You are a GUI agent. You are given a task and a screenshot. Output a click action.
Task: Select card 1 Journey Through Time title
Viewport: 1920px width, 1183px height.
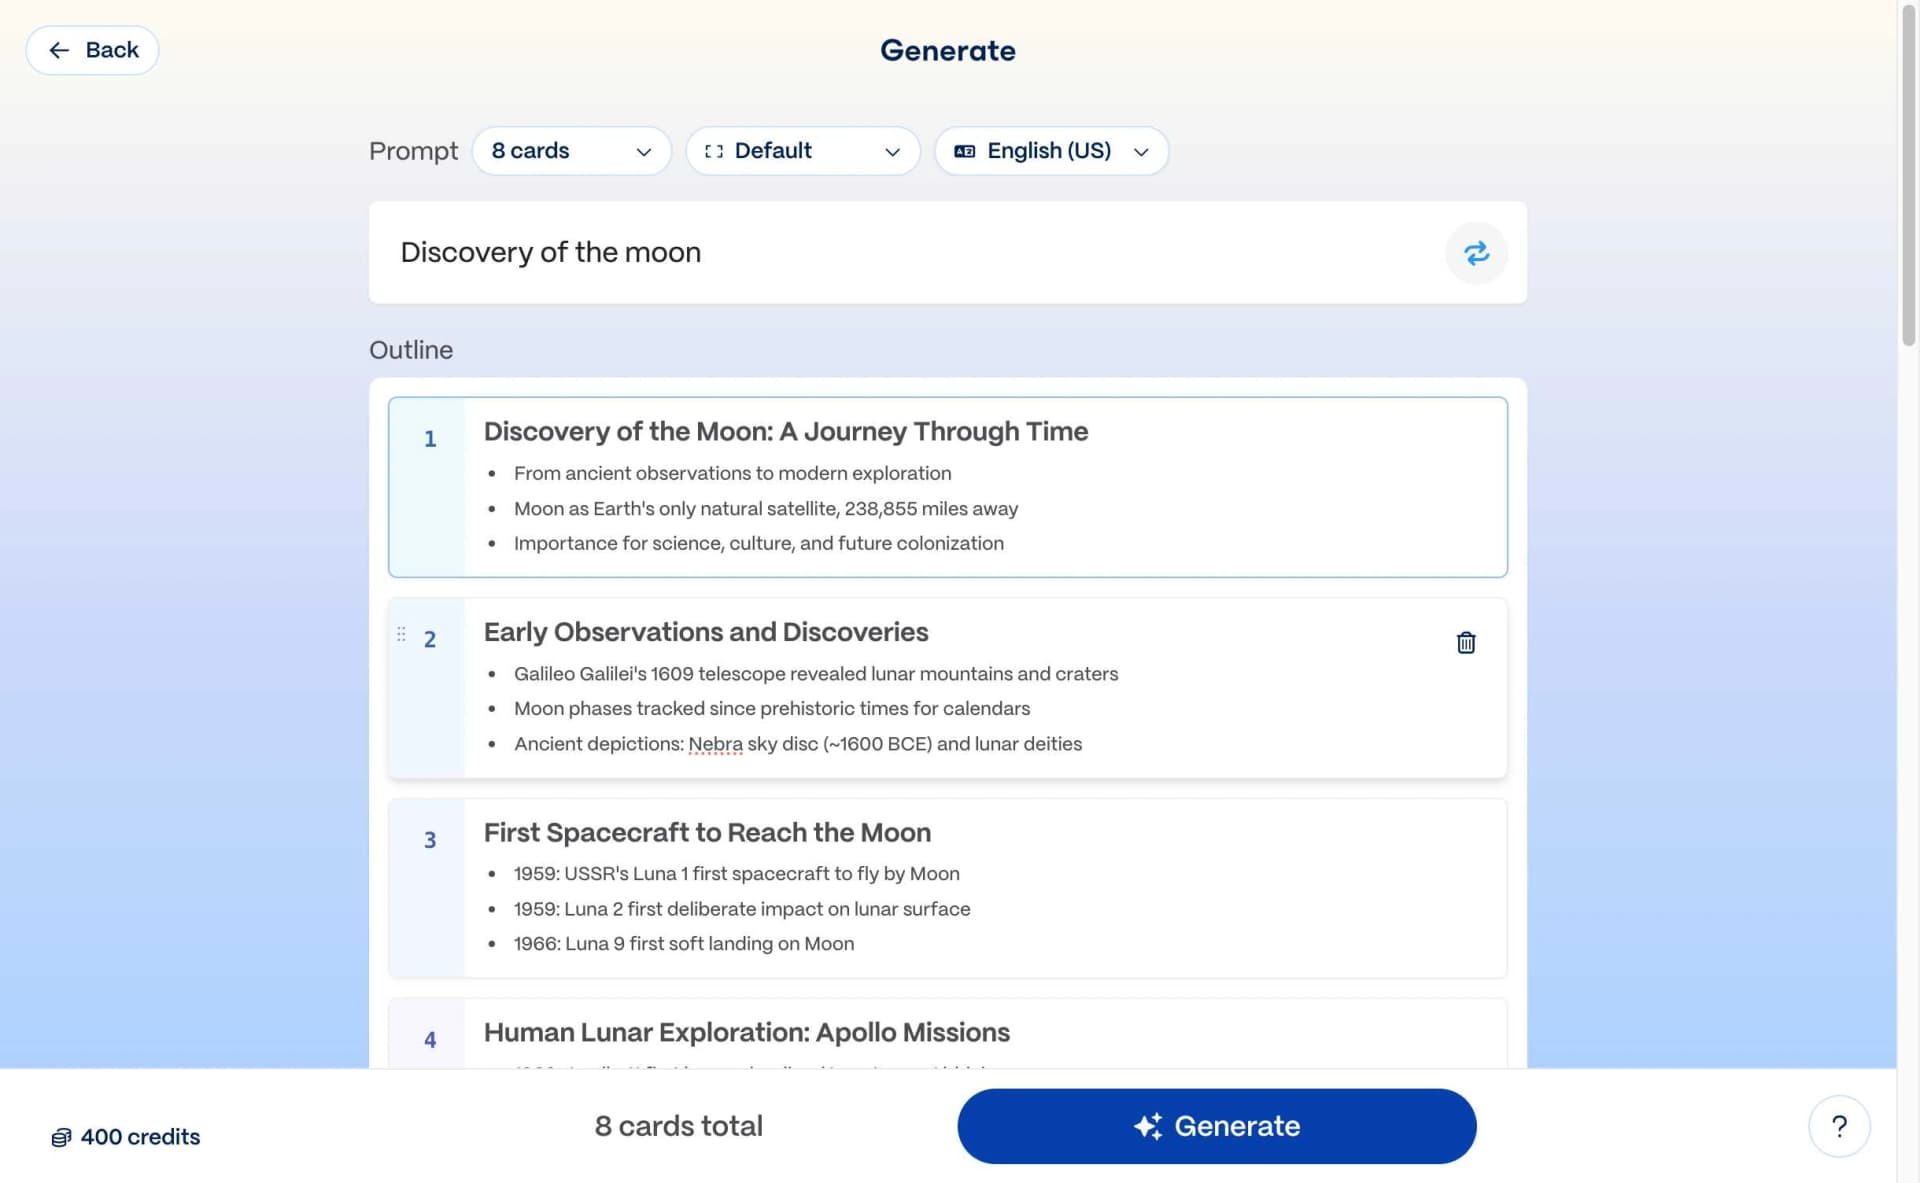[785, 431]
